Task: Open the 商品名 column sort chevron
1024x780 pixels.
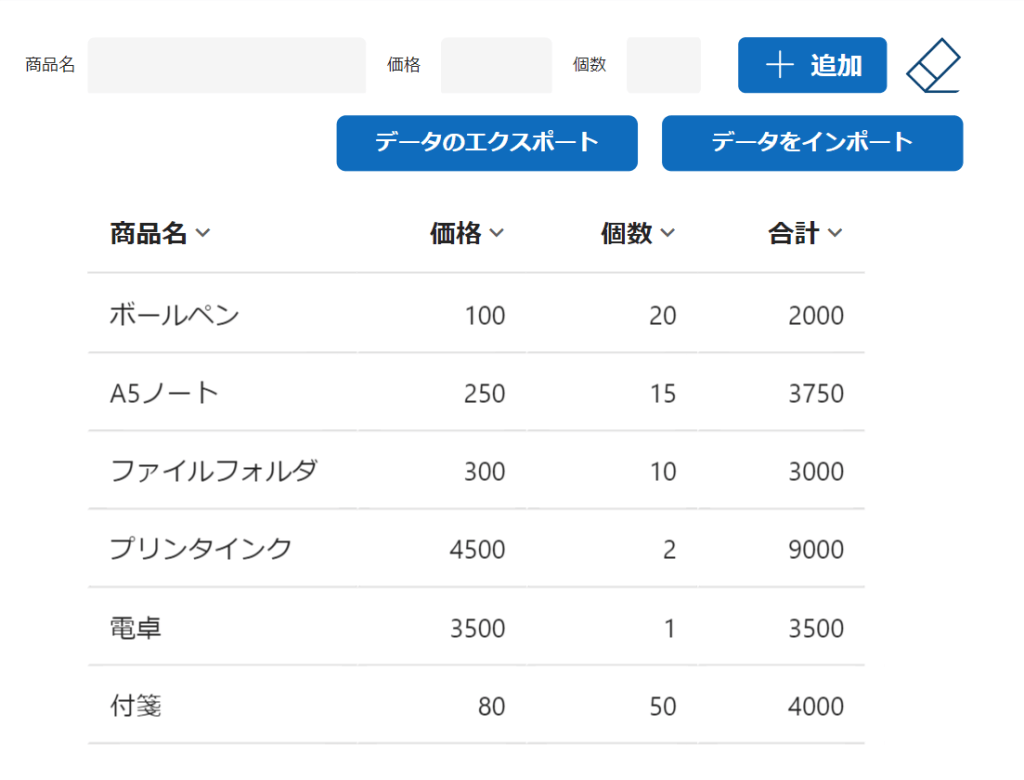Action: point(203,234)
